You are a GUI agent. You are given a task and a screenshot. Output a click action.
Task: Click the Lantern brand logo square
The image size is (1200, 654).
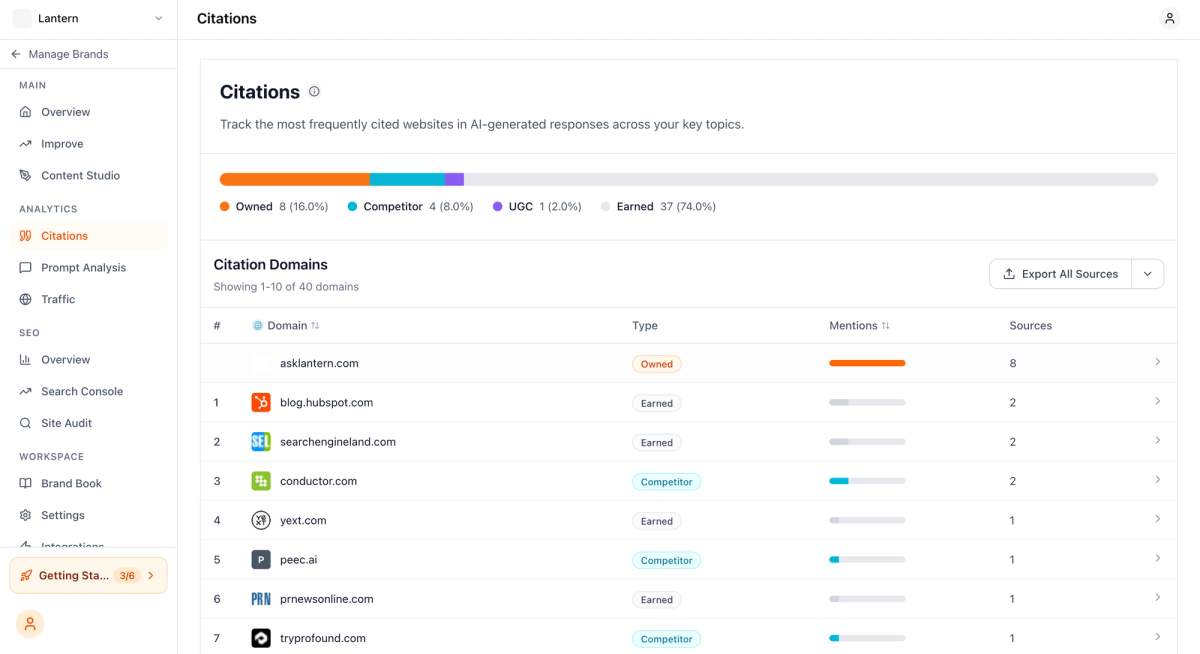[22, 18]
